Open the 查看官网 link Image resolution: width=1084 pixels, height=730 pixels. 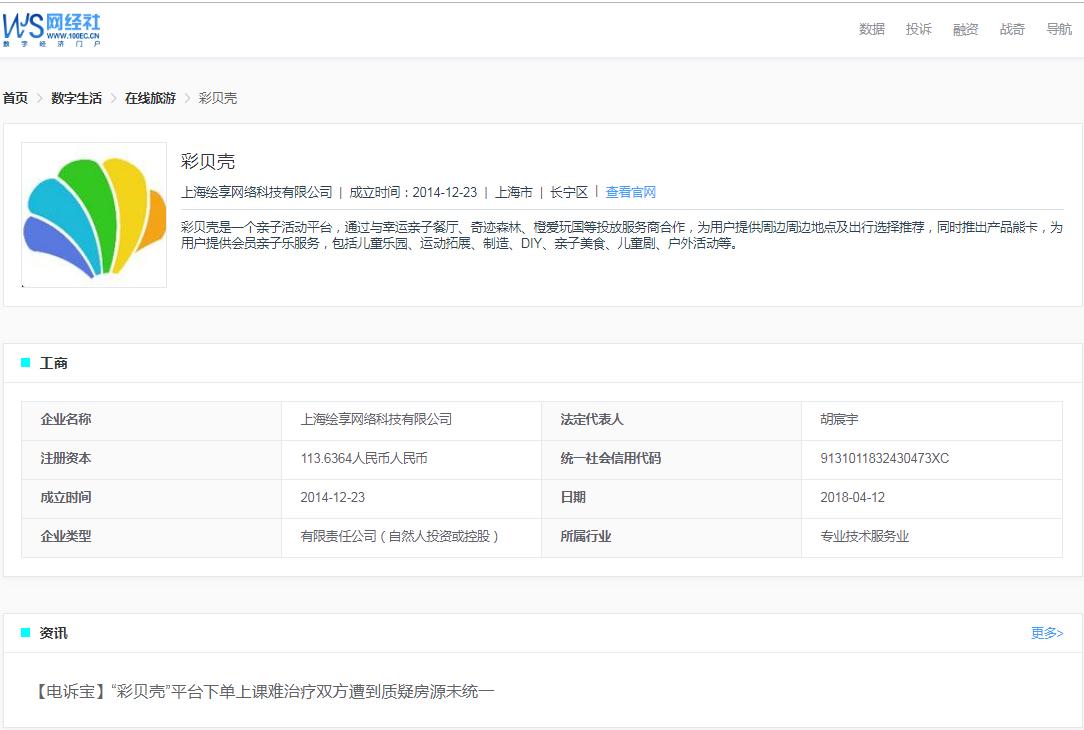point(630,192)
